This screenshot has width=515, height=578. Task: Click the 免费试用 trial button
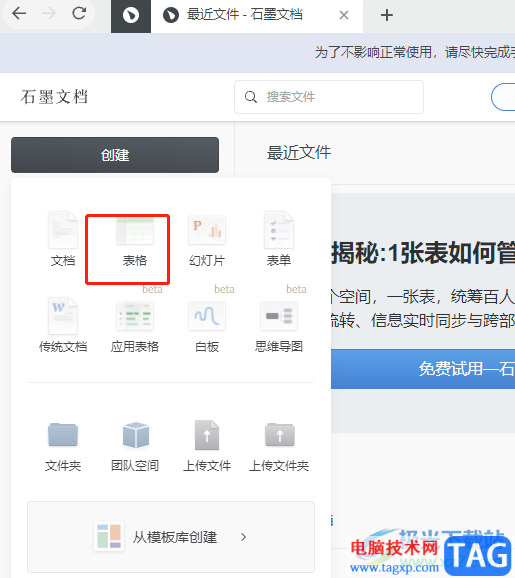pyautogui.click(x=423, y=369)
